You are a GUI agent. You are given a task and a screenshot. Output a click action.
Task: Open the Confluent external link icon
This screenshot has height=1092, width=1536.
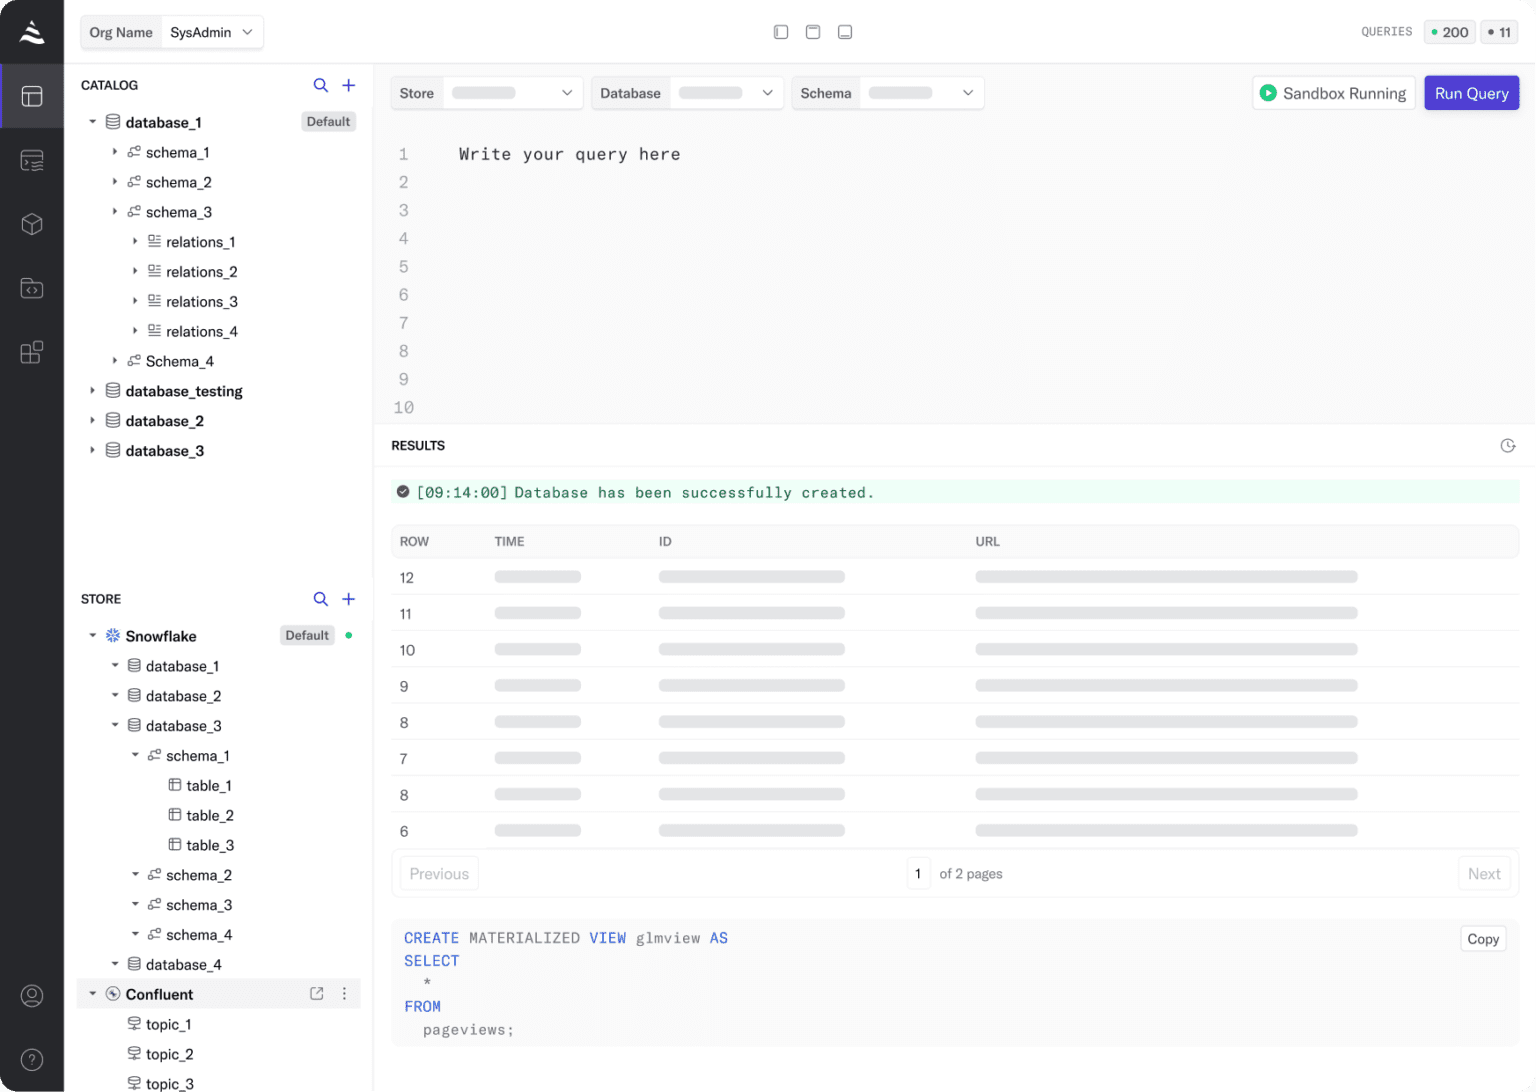pos(316,993)
